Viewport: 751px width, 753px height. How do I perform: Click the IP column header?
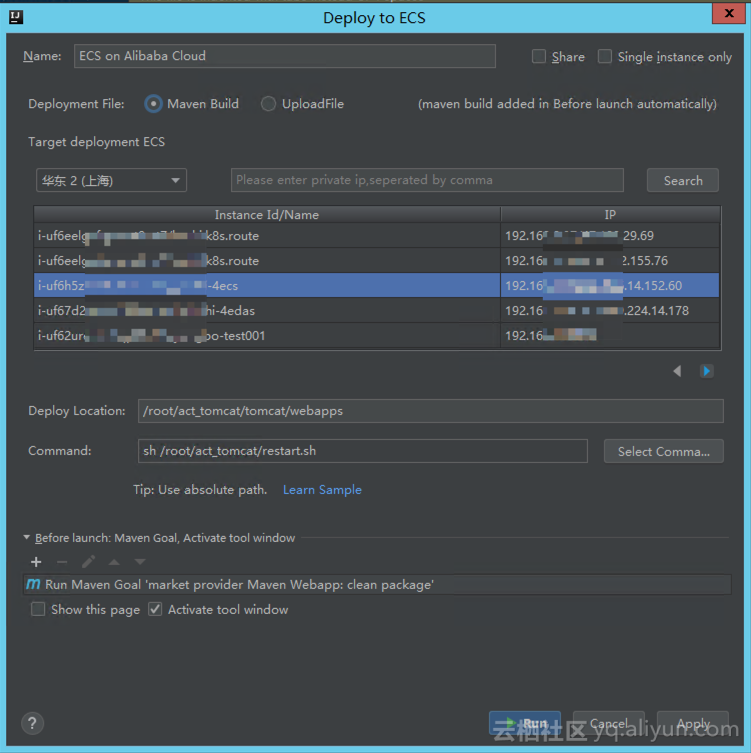(610, 215)
